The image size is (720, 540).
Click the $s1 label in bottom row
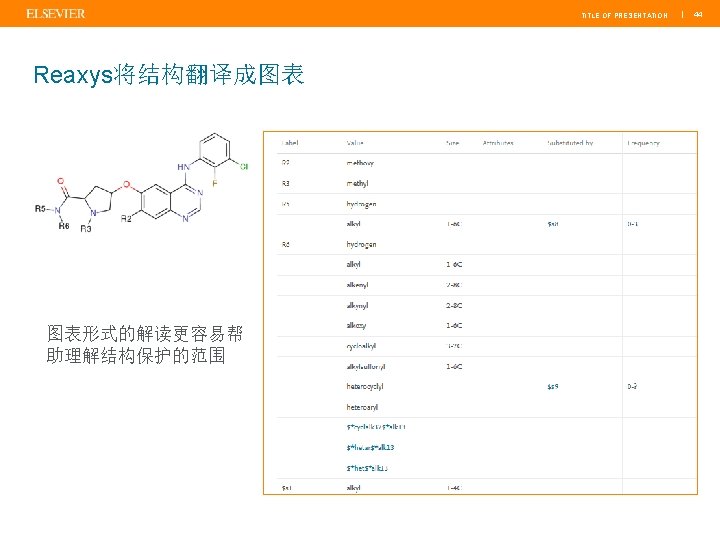tap(287, 488)
